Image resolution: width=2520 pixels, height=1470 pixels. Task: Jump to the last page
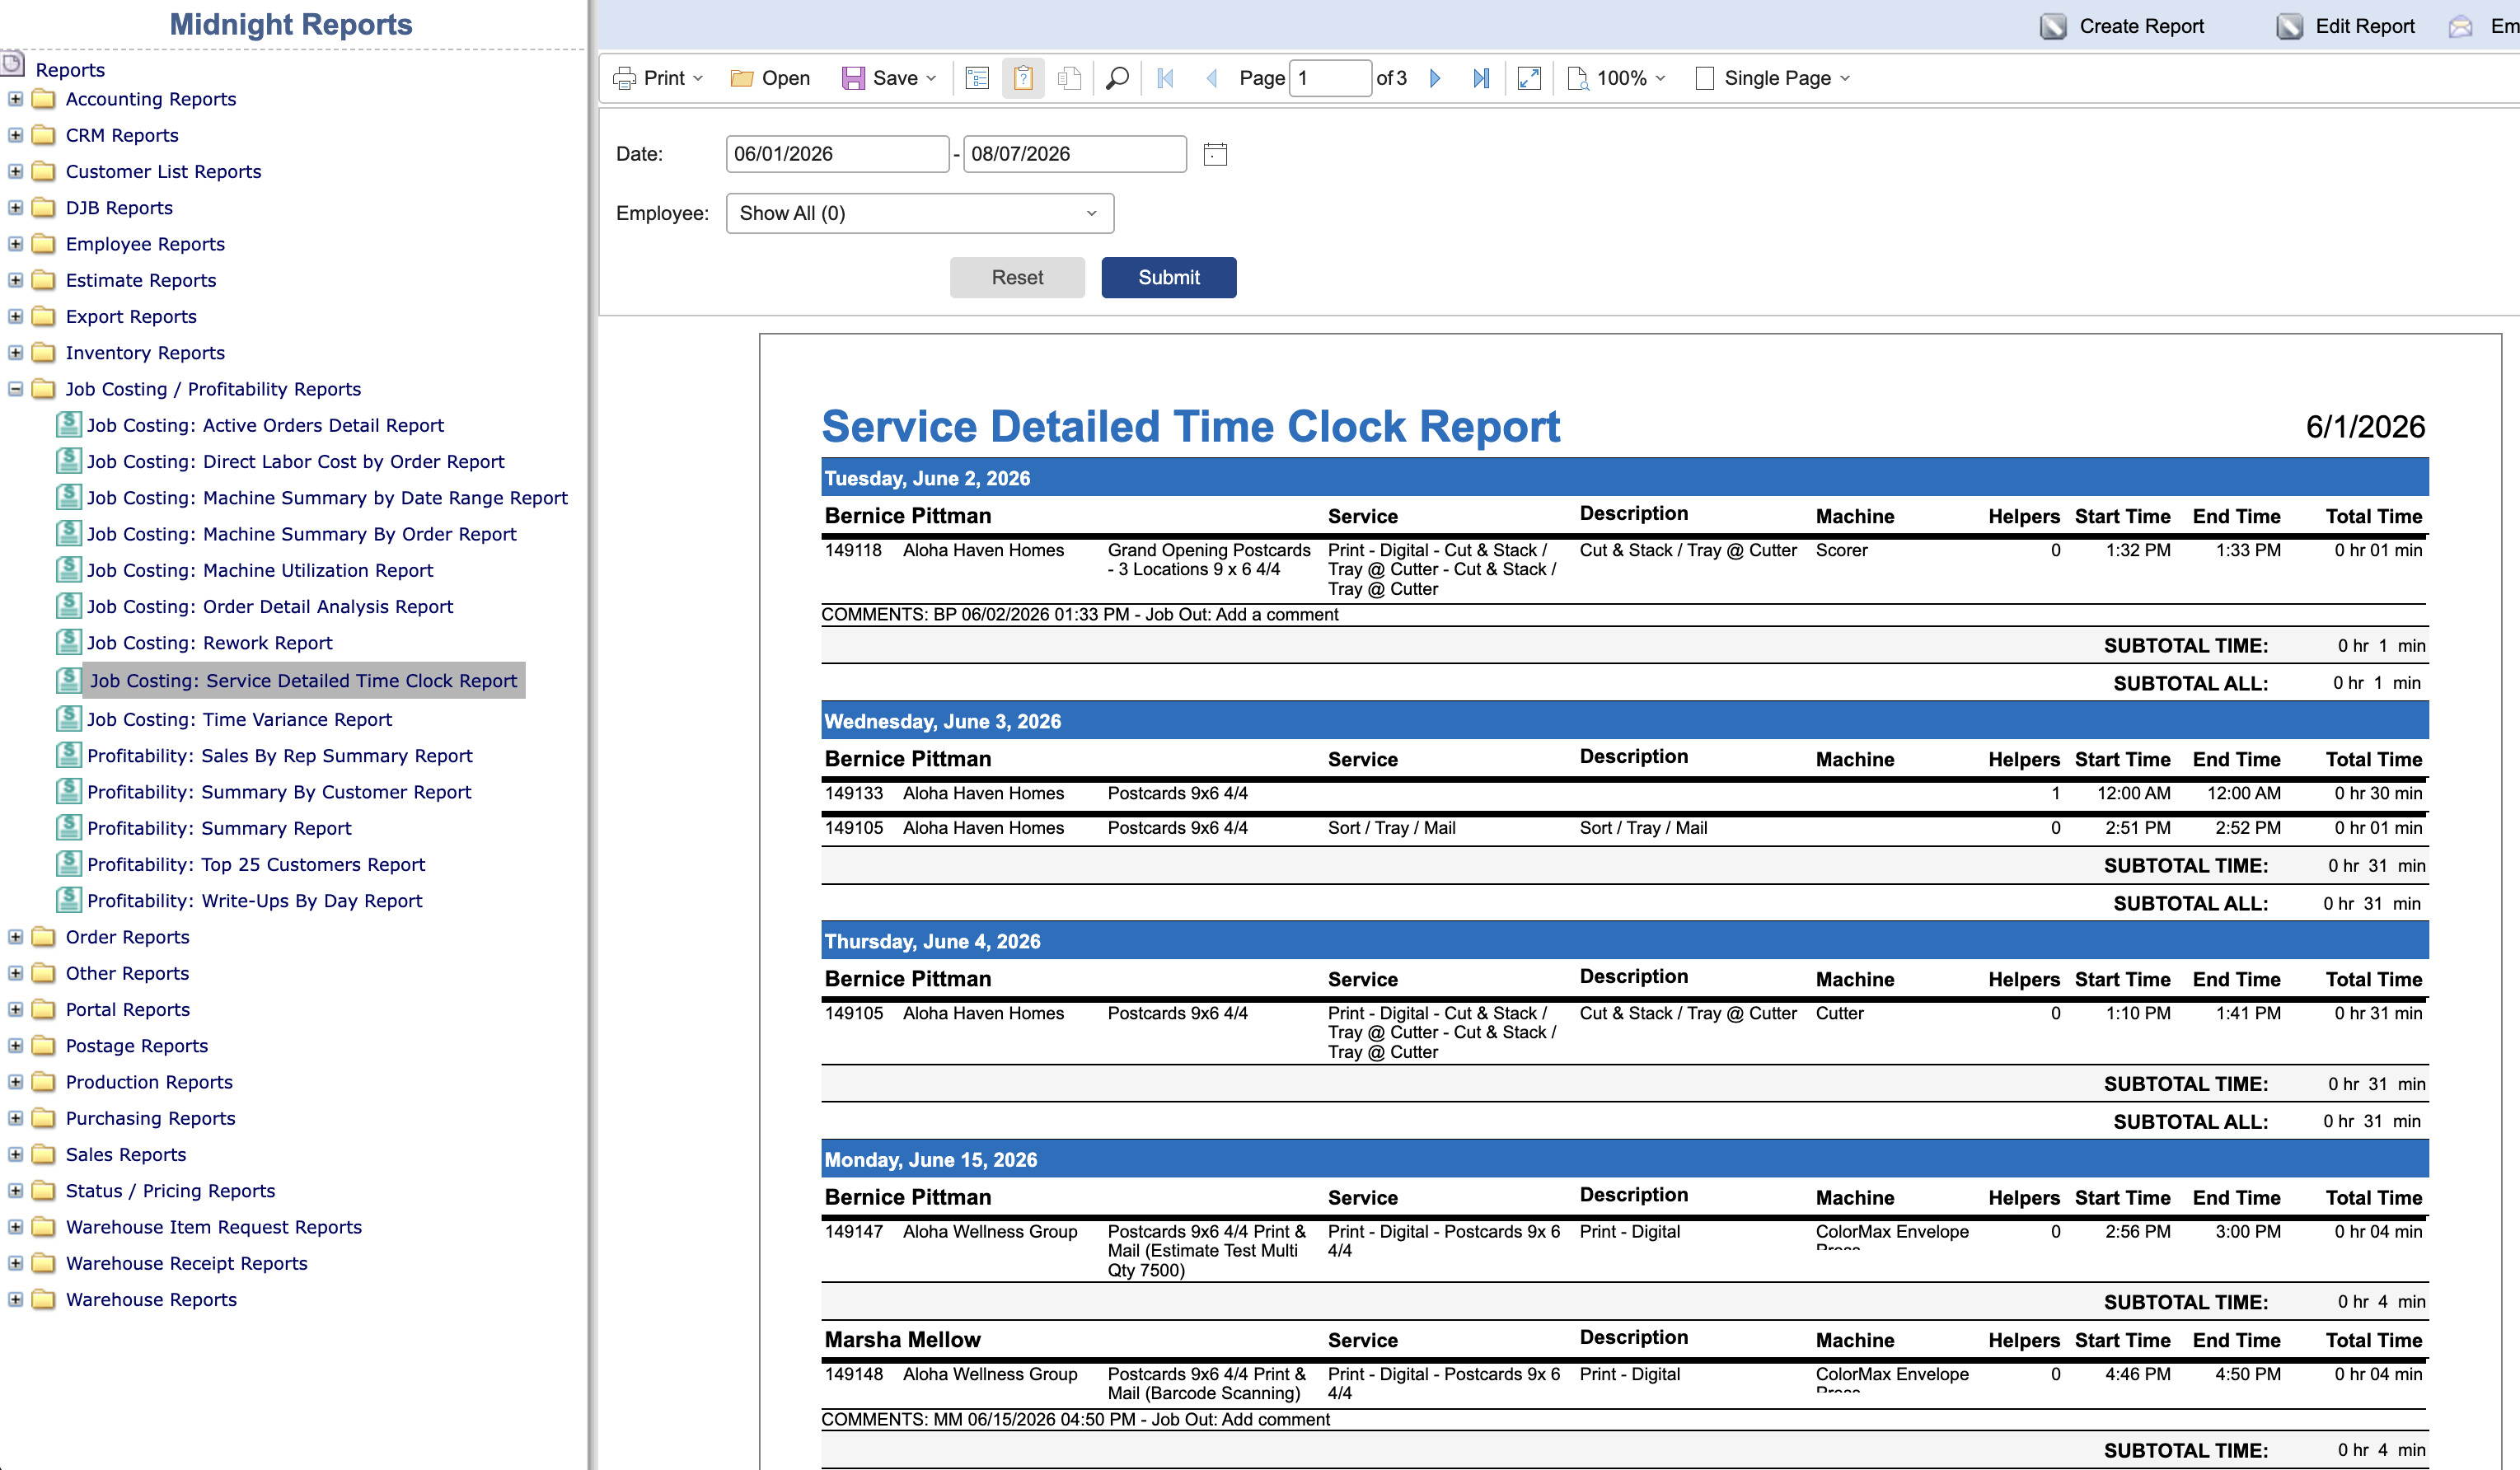[x=1481, y=78]
